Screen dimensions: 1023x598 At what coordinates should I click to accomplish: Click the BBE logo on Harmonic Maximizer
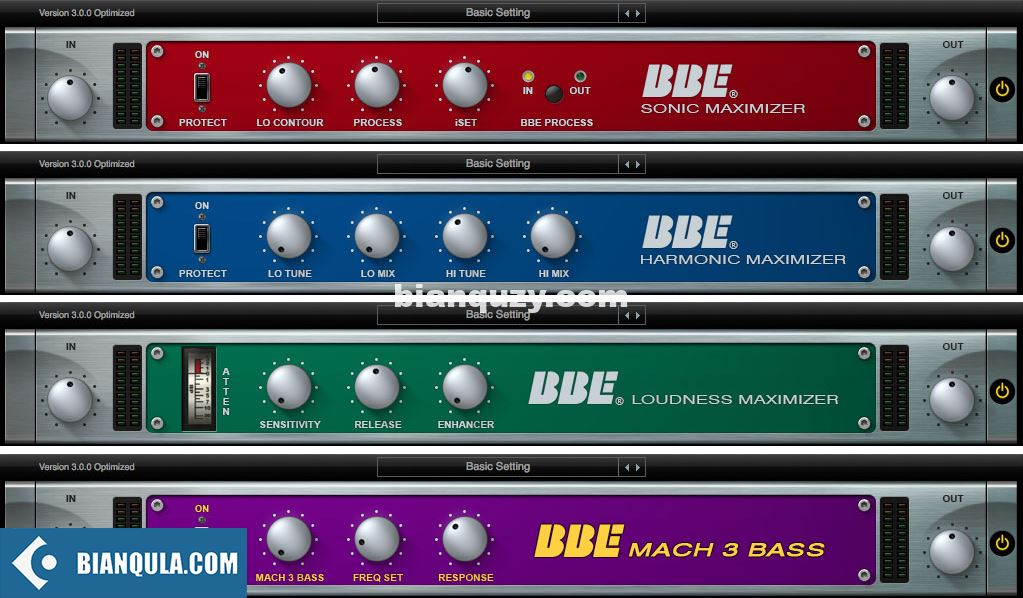689,232
